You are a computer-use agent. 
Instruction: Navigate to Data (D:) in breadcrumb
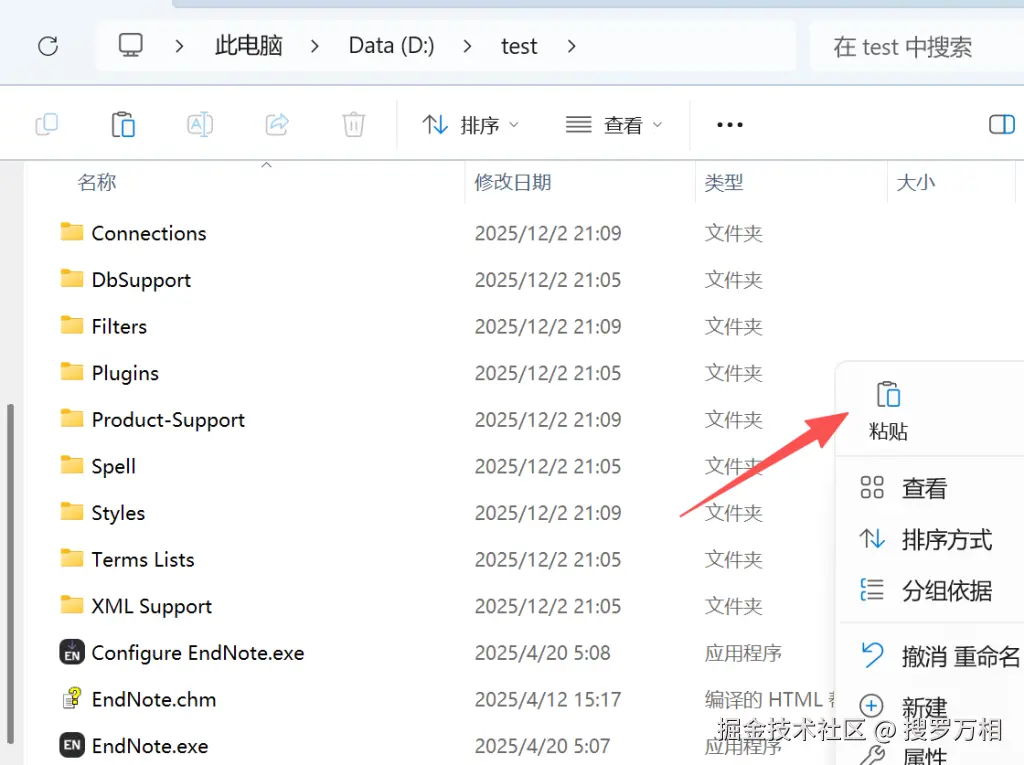391,46
